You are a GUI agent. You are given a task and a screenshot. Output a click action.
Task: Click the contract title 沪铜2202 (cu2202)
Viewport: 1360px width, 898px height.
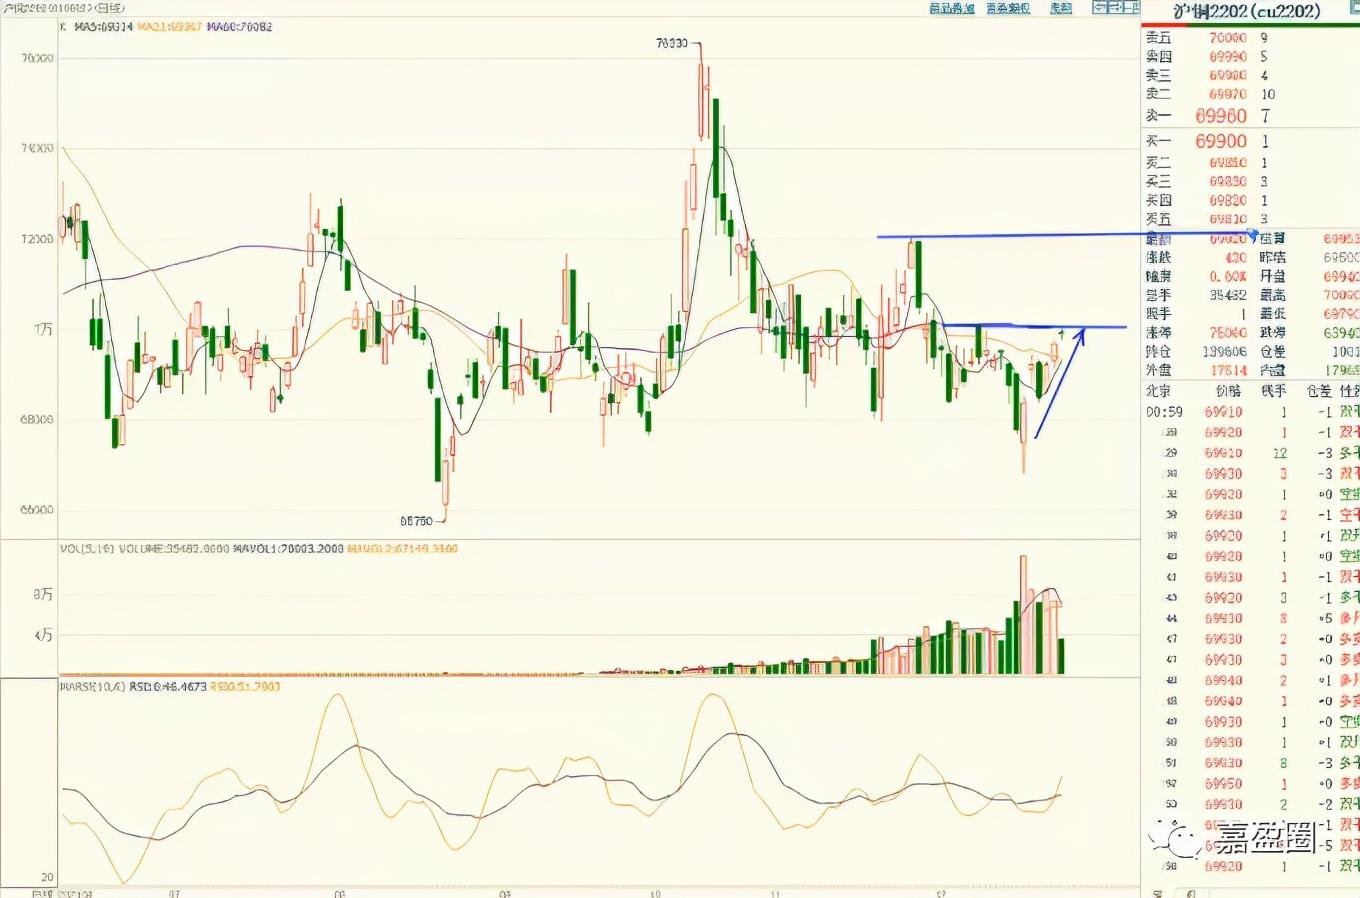[1246, 11]
